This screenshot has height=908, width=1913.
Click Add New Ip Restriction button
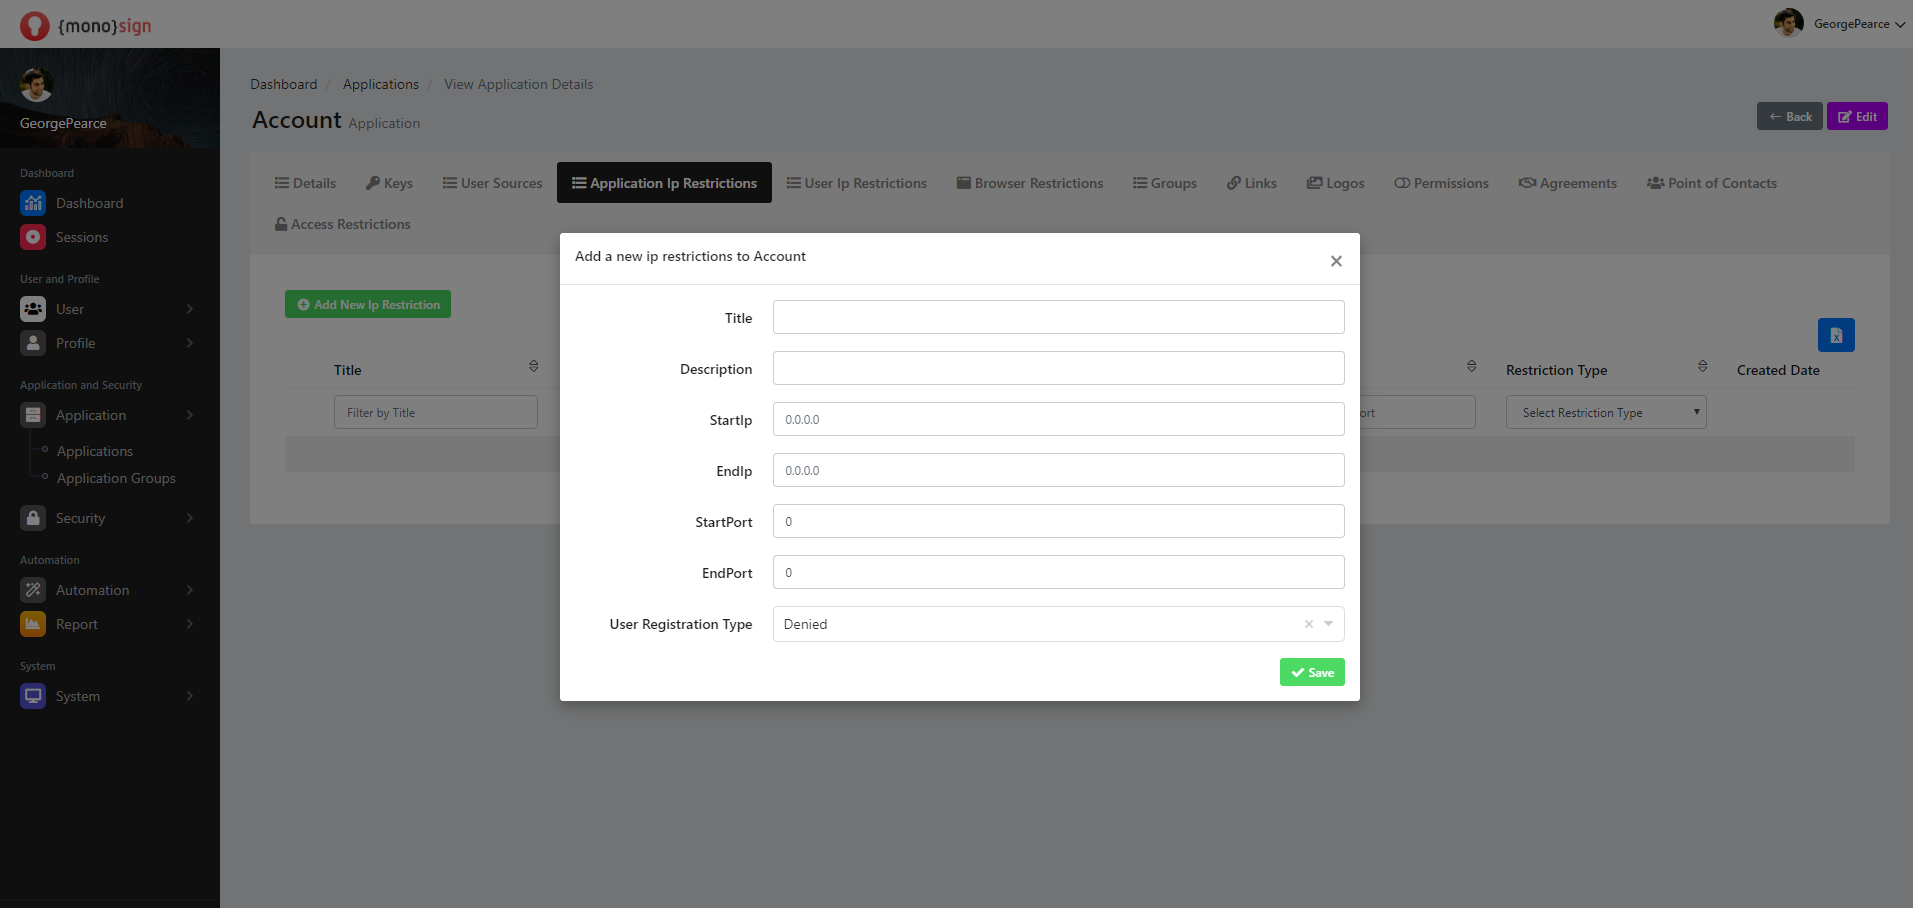point(368,304)
